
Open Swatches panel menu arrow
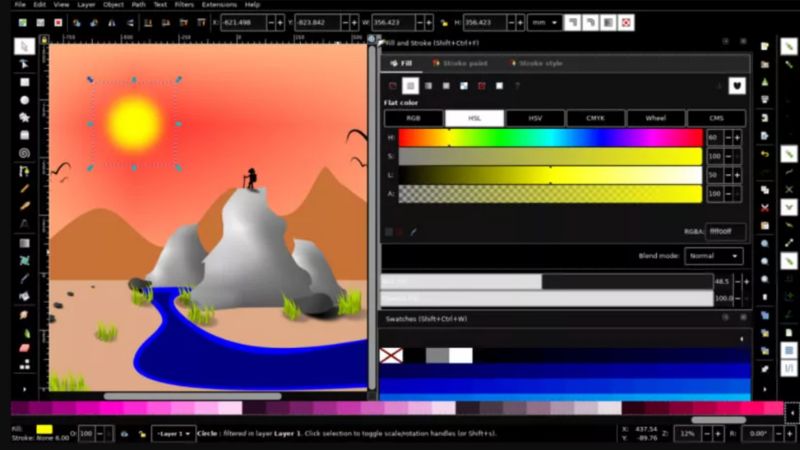coord(741,339)
